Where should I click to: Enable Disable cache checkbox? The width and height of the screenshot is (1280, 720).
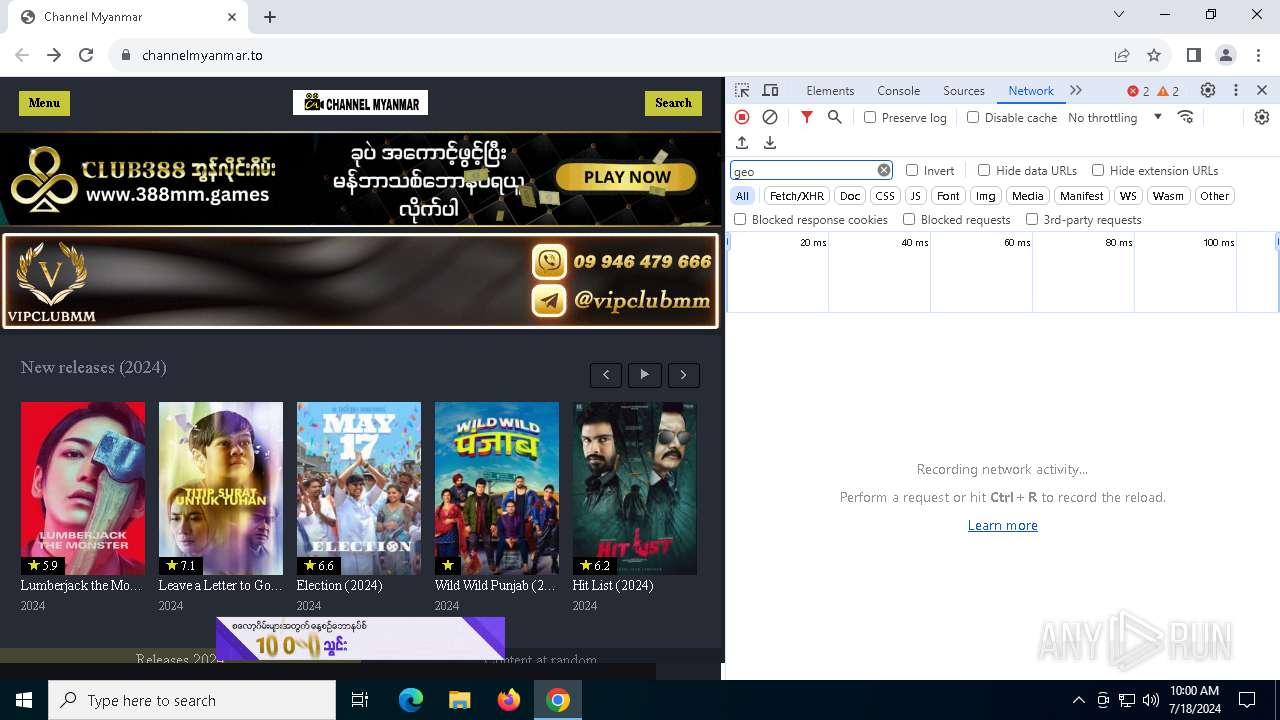[x=973, y=117]
